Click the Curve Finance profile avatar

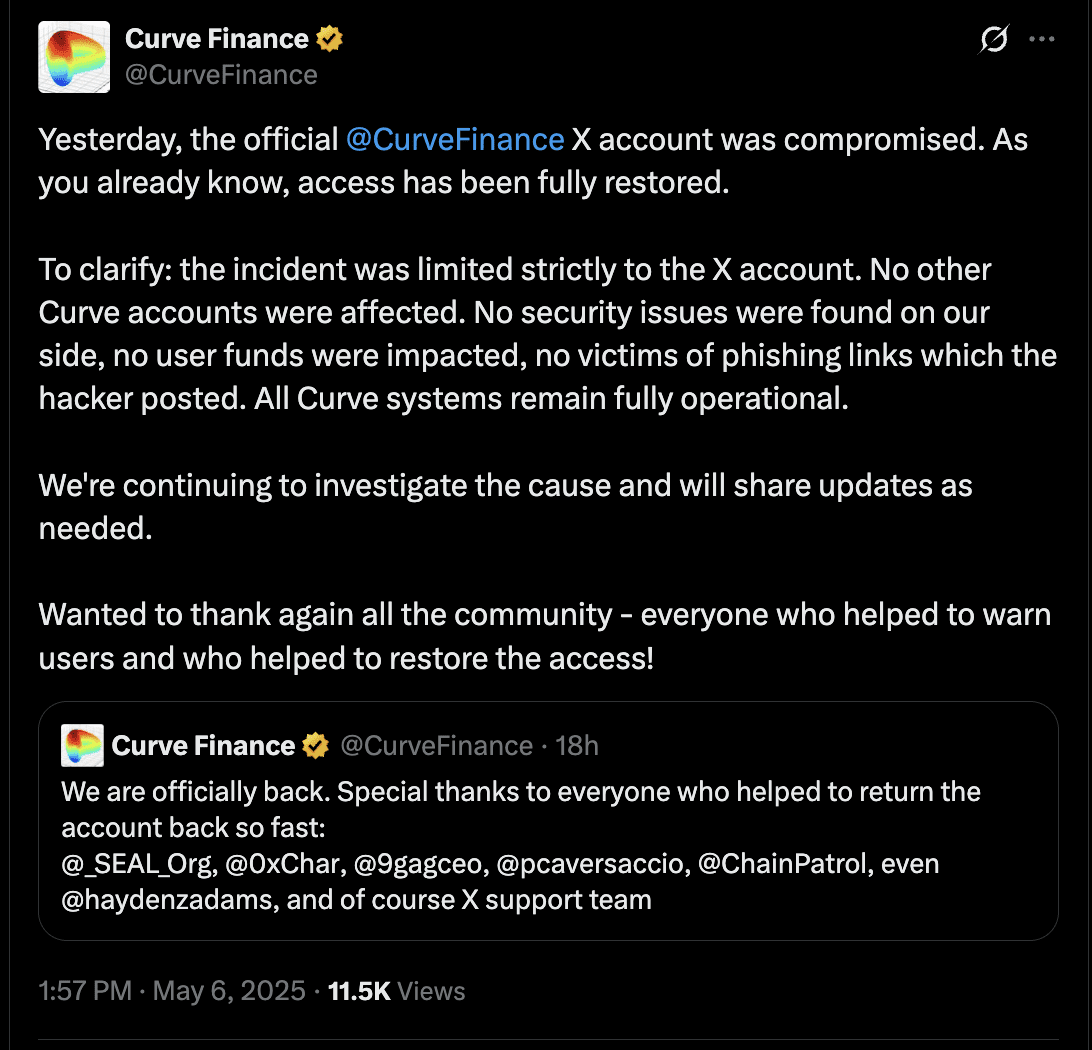point(74,56)
